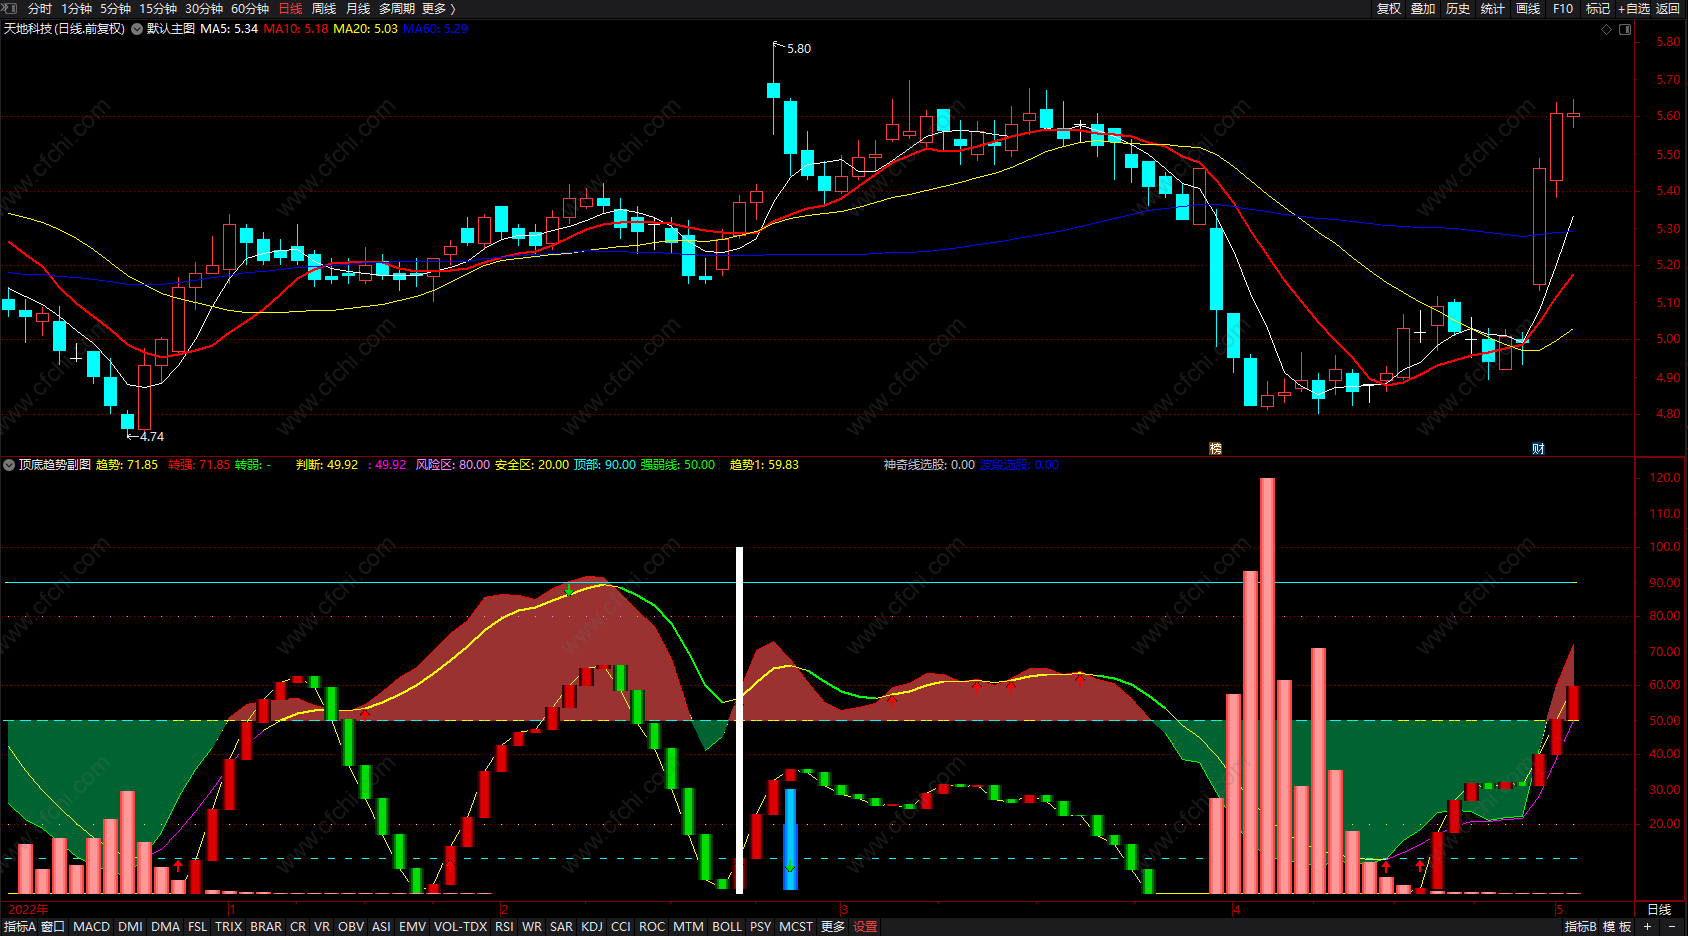The width and height of the screenshot is (1688, 936).
Task: Click the MA5: 5.34 legend value
Action: [x=229, y=29]
